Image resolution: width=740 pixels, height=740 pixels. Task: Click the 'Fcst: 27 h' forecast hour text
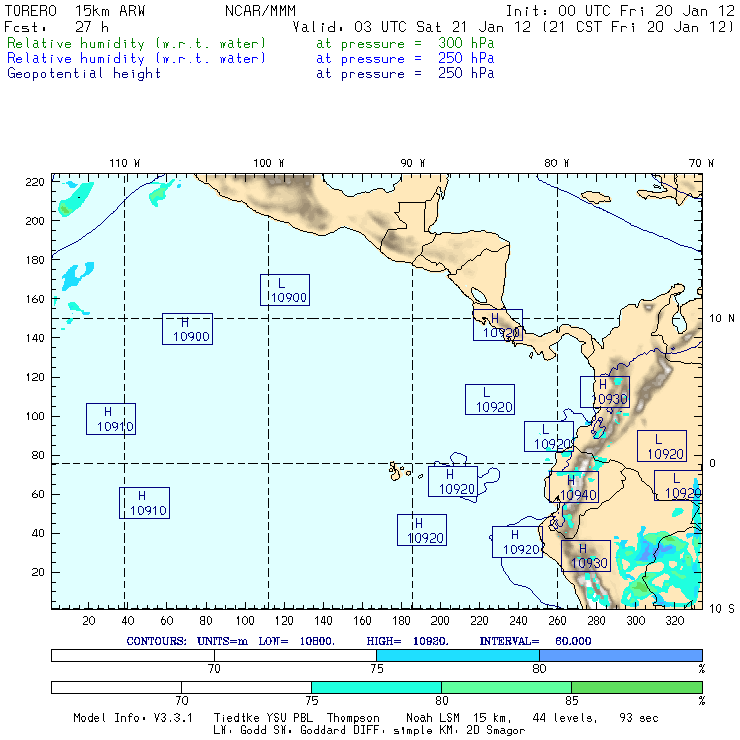tap(56, 27)
